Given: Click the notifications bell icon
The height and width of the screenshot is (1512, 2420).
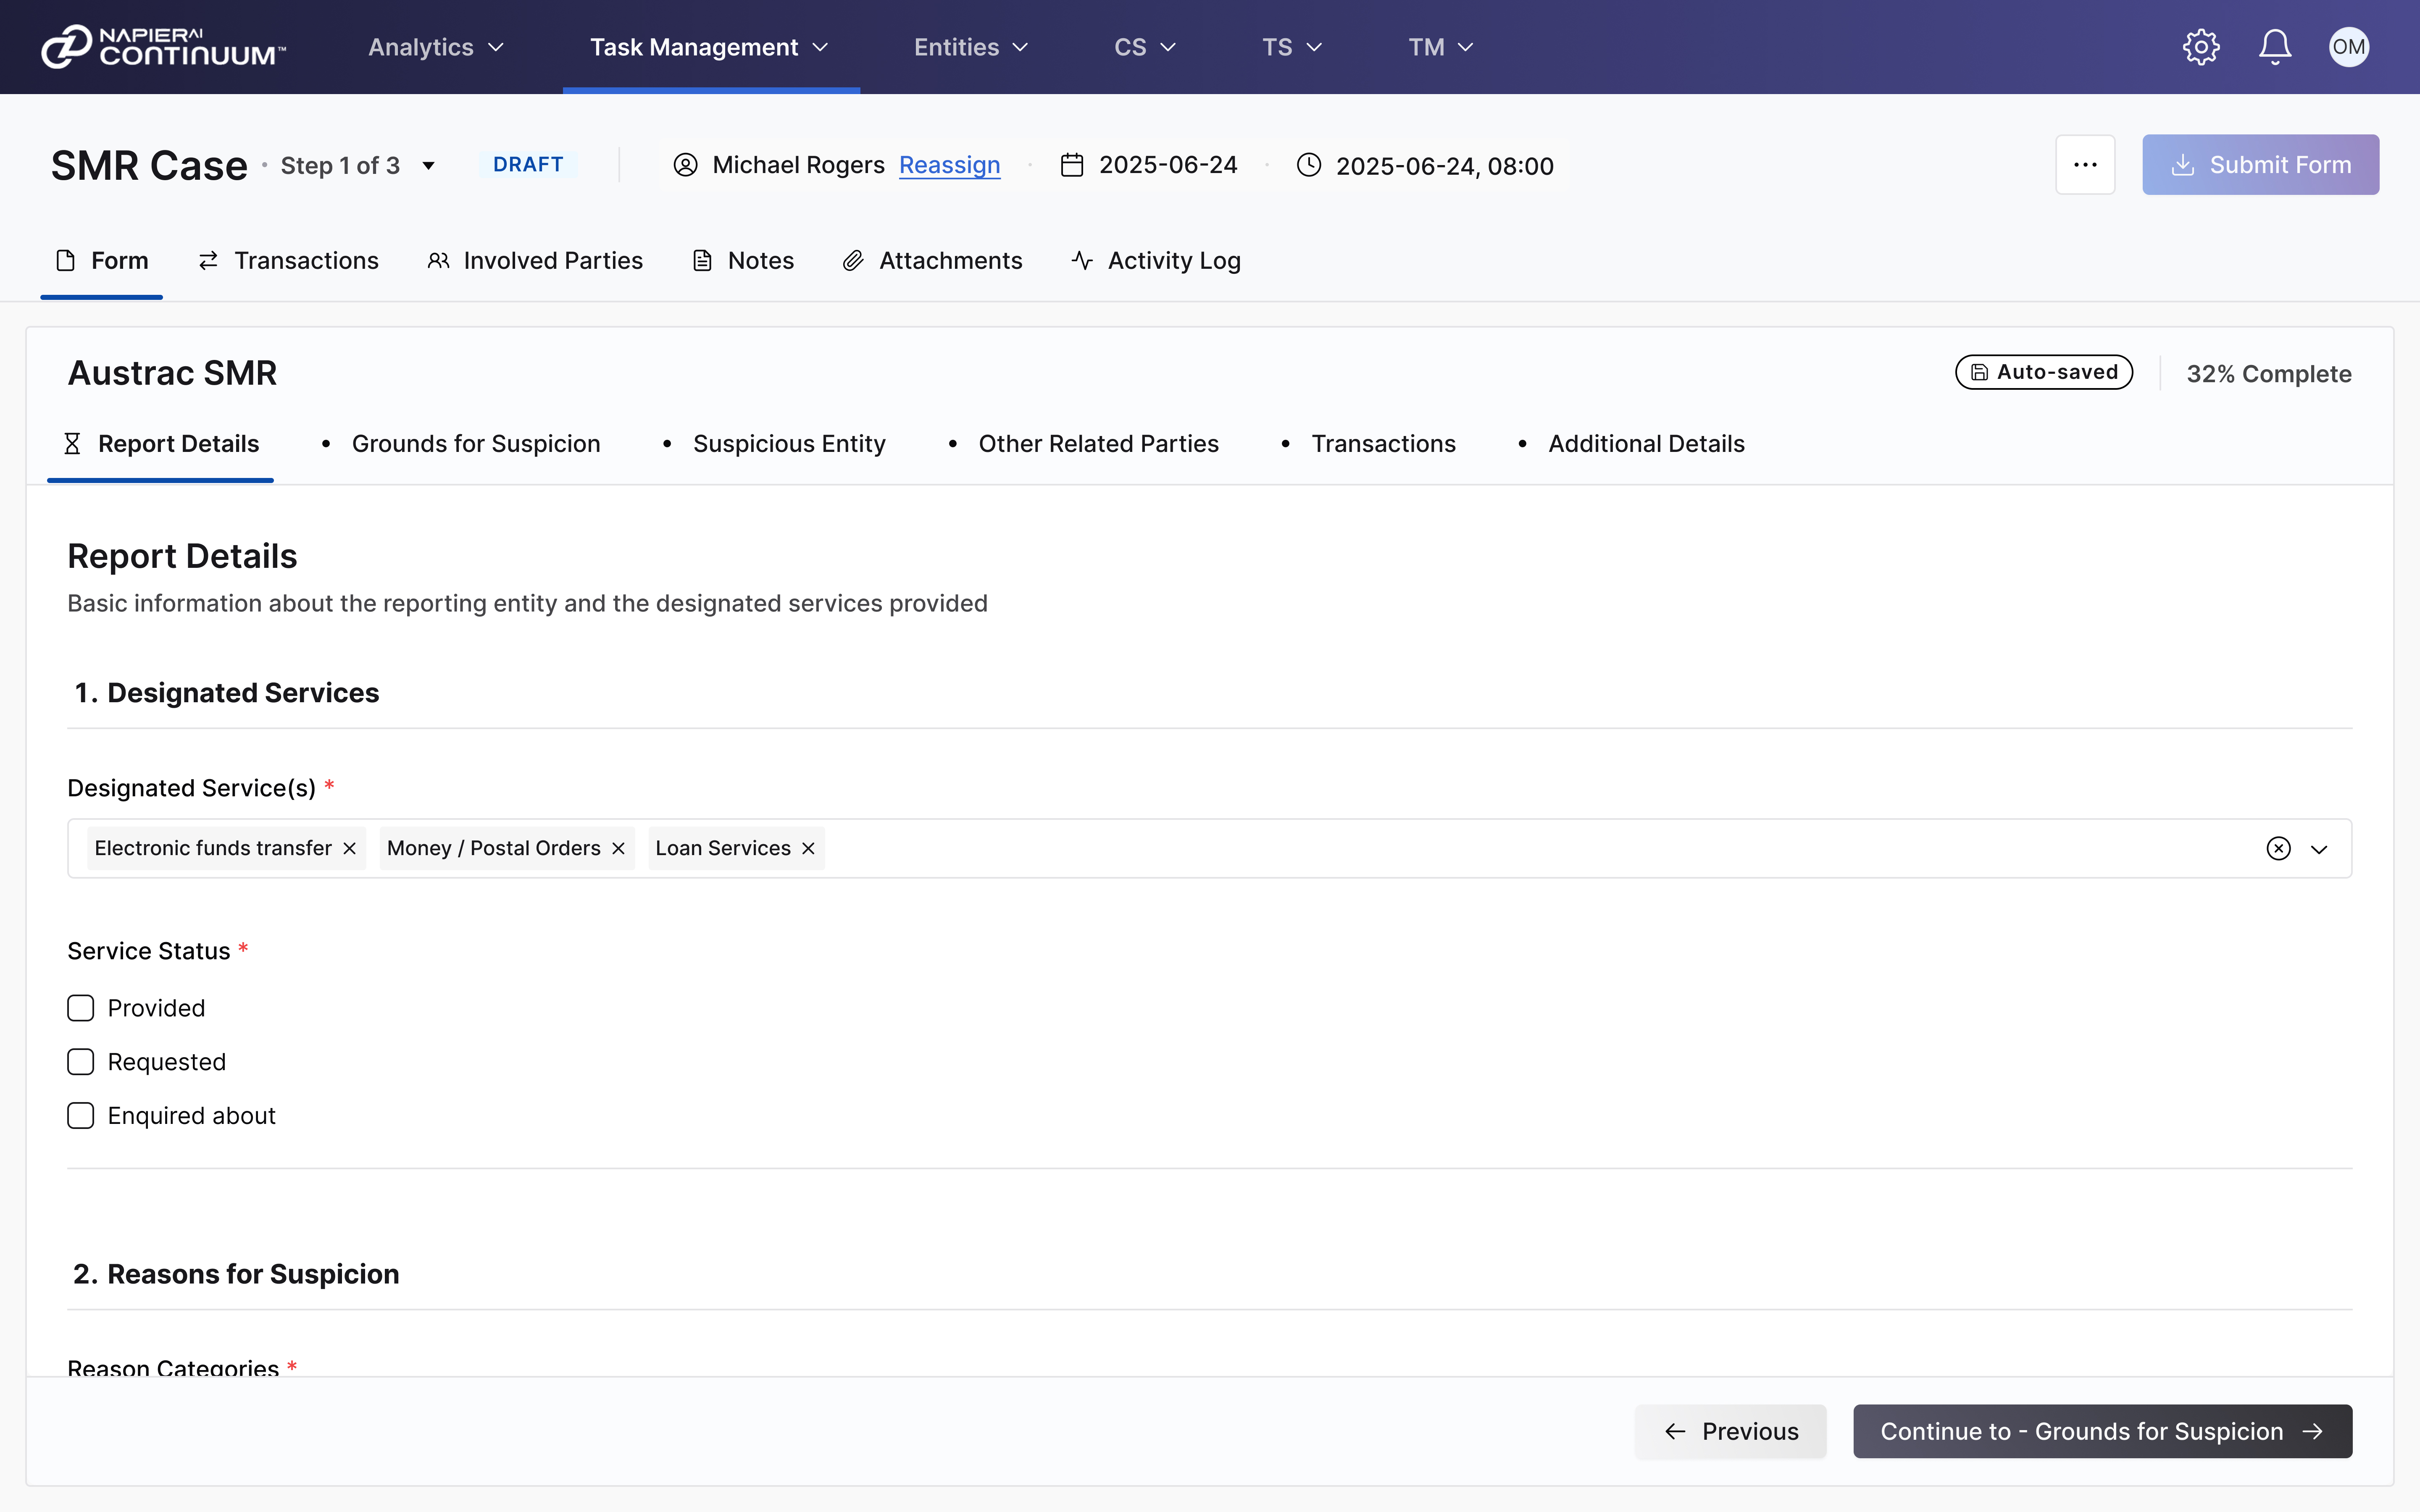Looking at the screenshot, I should coord(2275,47).
